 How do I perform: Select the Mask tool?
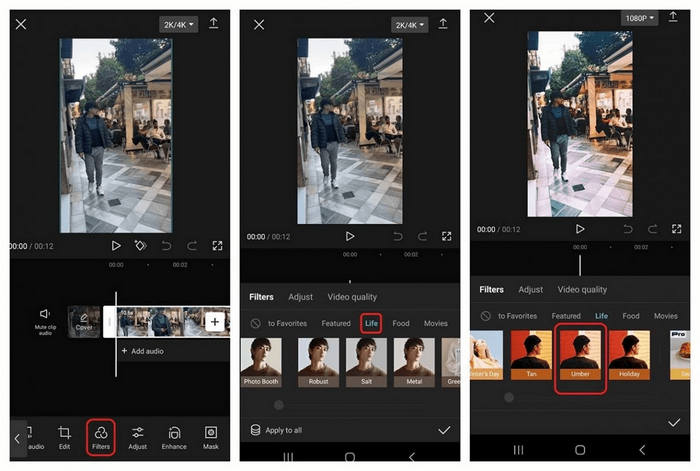click(x=211, y=436)
